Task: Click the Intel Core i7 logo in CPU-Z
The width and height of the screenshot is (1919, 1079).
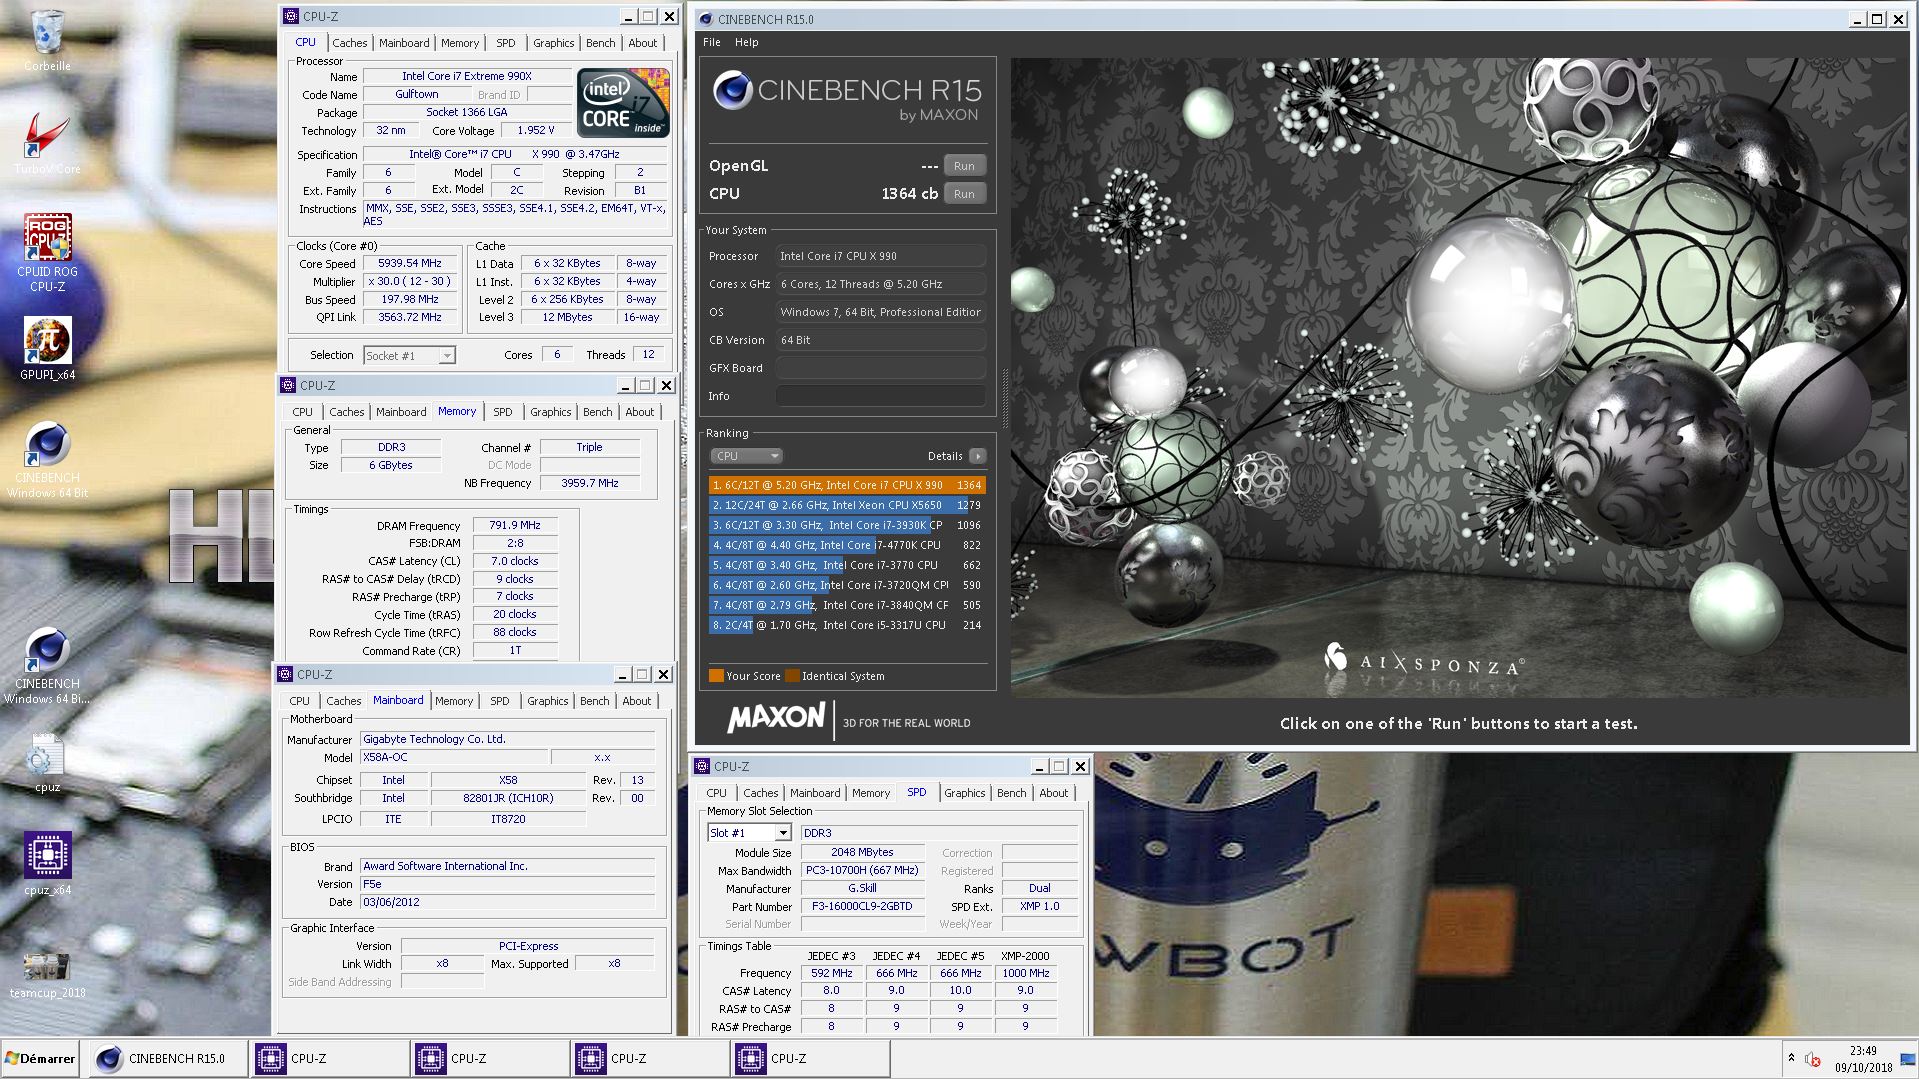Action: (x=624, y=103)
